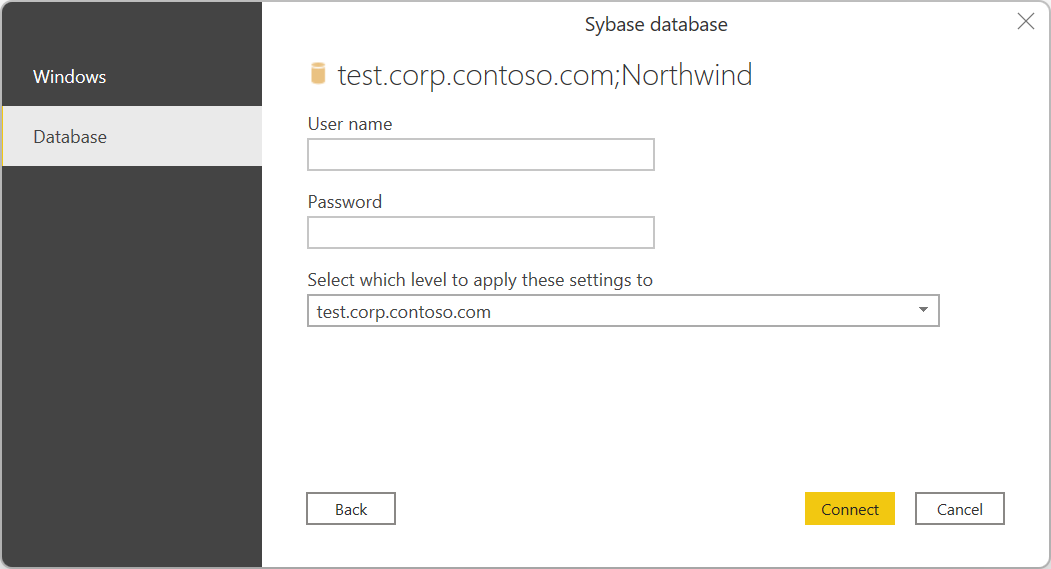Cancel the database connection dialog
The height and width of the screenshot is (569, 1051).
959,509
